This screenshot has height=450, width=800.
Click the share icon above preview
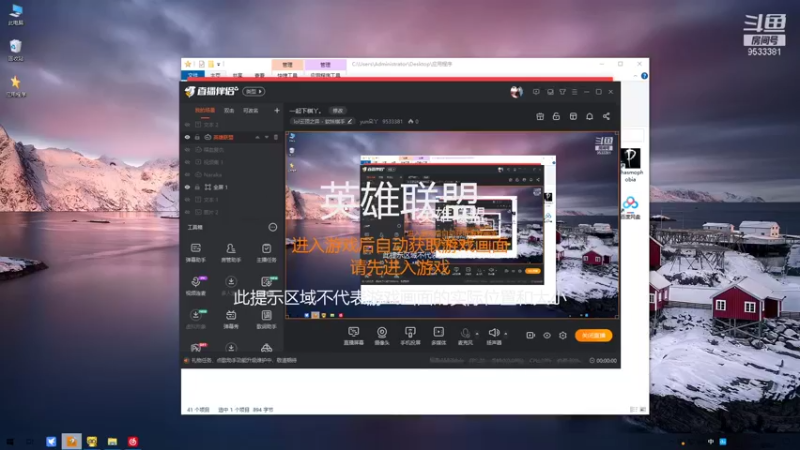point(606,116)
